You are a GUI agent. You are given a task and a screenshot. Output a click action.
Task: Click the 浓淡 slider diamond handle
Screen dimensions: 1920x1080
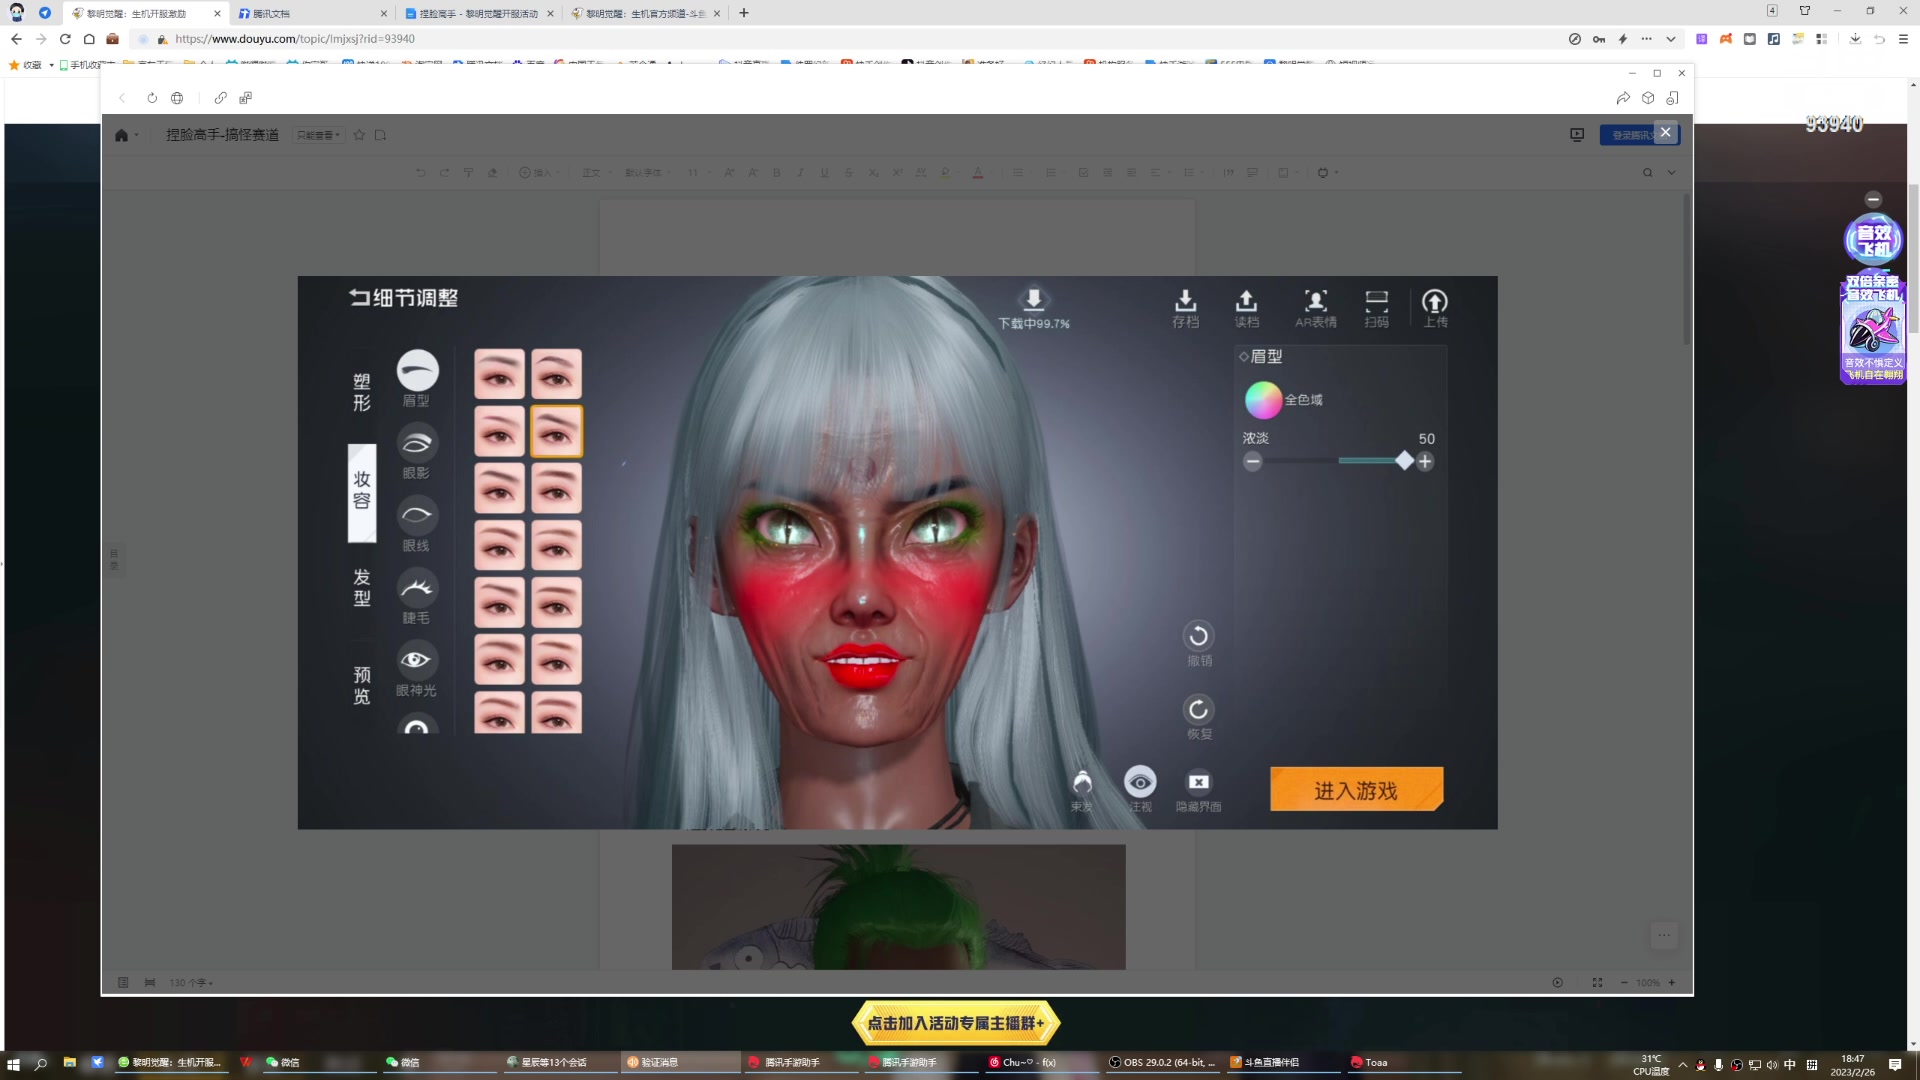pos(1404,461)
